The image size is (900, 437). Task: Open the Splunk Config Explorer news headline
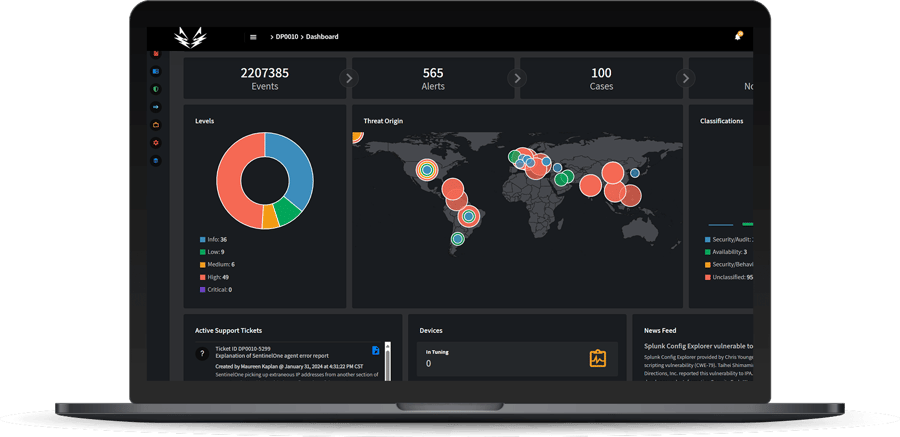click(x=698, y=346)
